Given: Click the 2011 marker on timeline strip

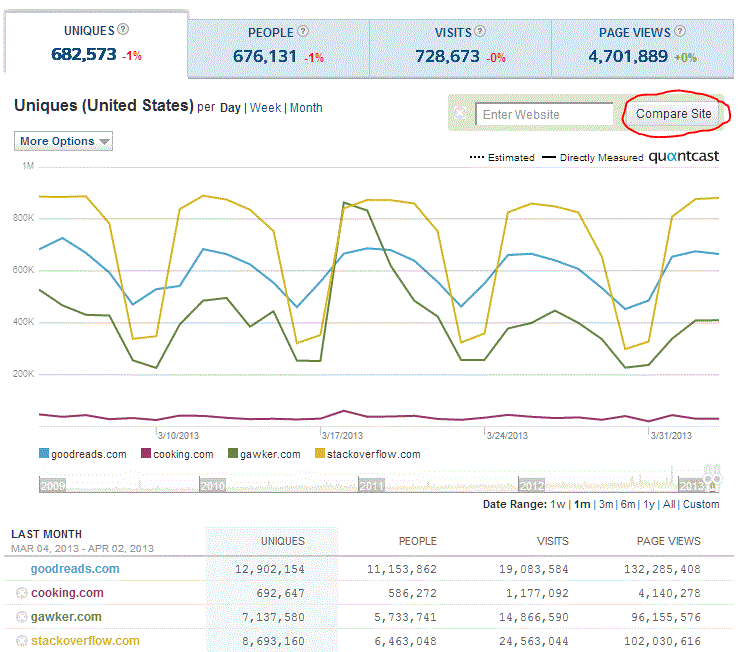Looking at the screenshot, I should pos(372,485).
